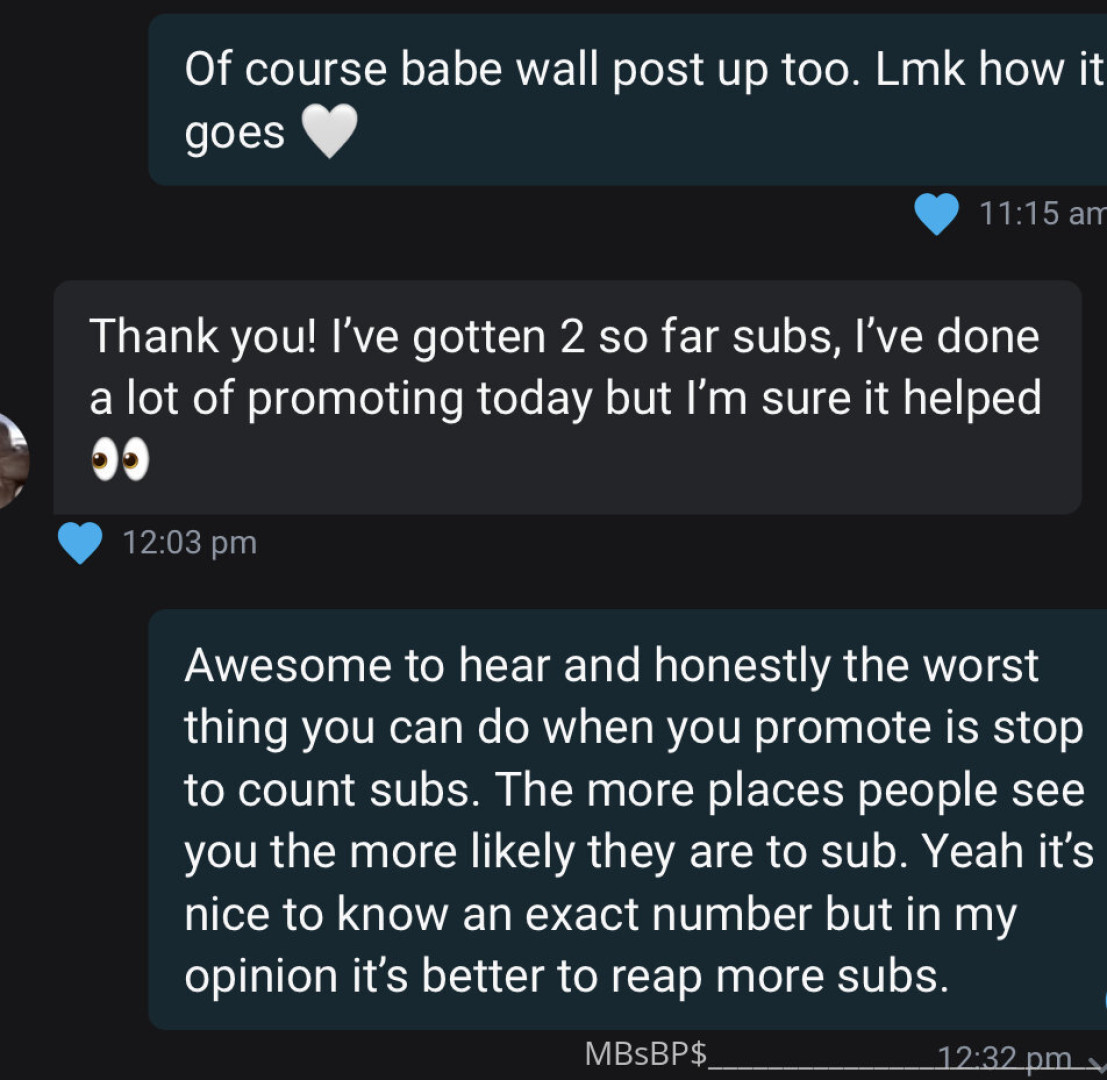Select the "Thank you! I've gotten 2" message
1107x1080 pixels.
568,397
